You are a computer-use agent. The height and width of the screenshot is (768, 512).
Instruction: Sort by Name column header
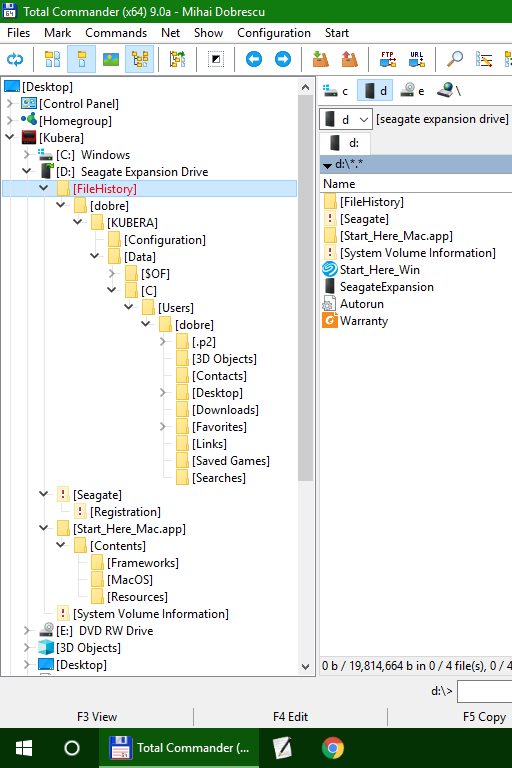(x=339, y=184)
